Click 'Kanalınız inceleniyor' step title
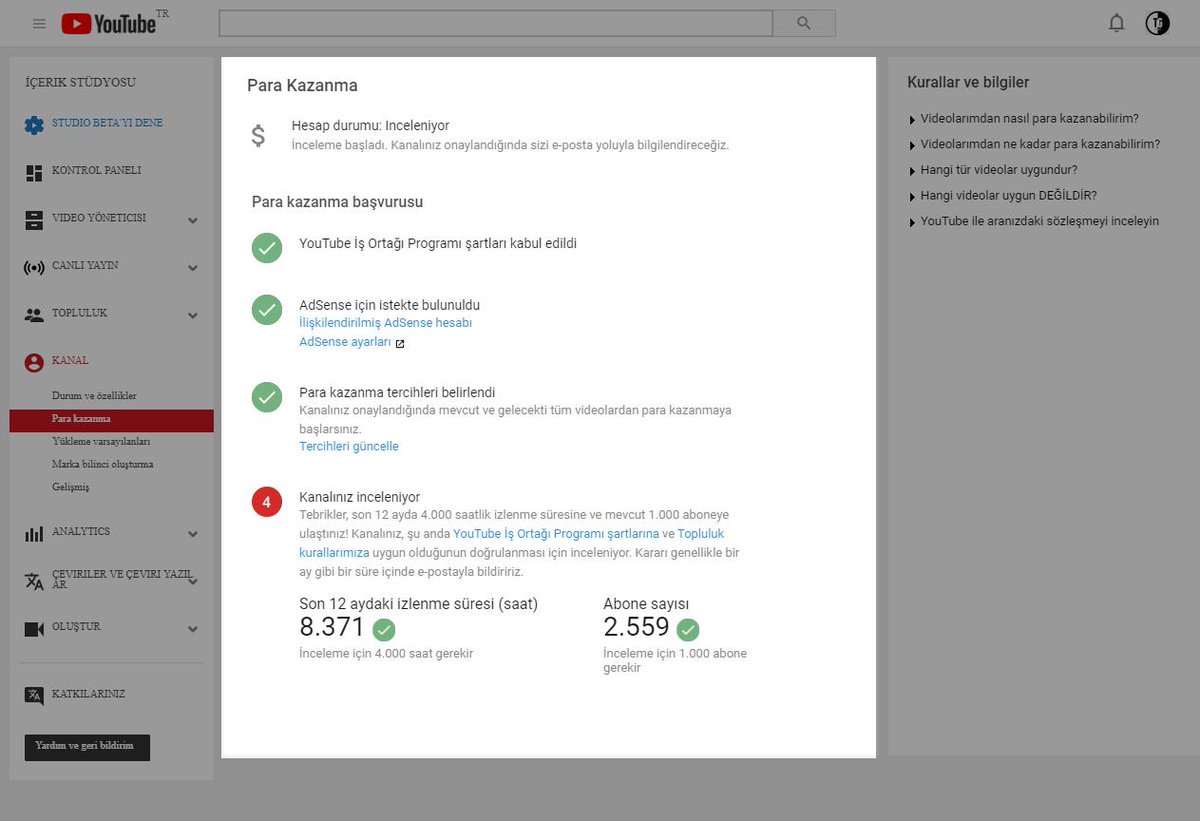 tap(359, 497)
